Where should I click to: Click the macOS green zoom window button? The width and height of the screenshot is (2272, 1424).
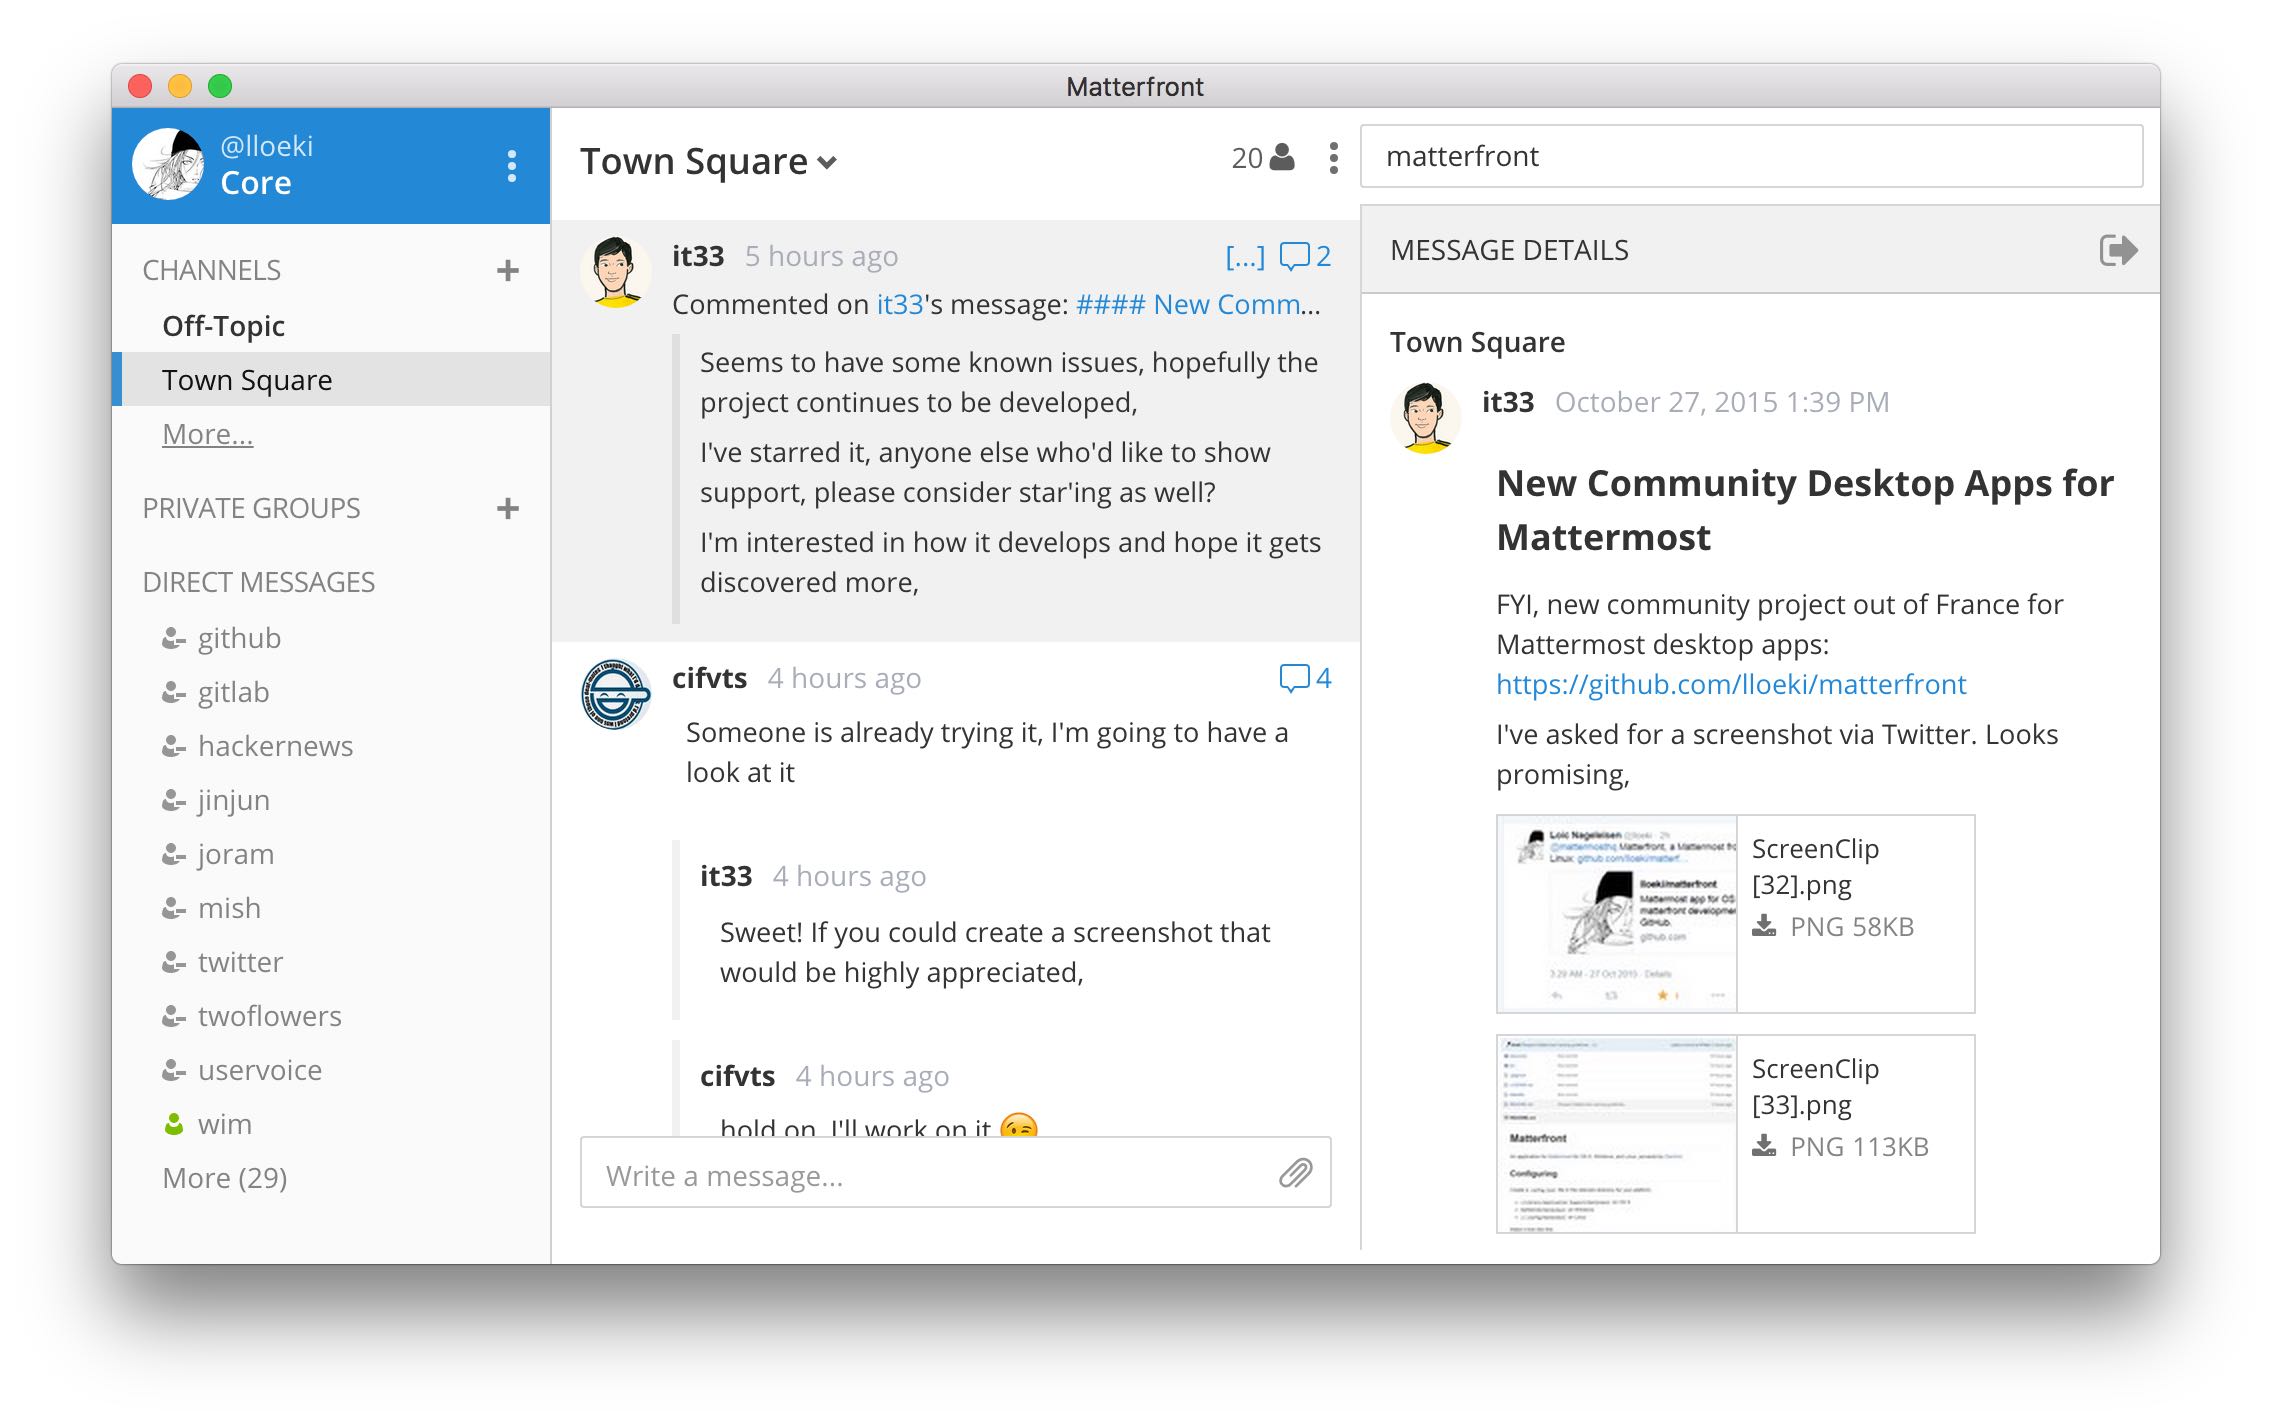coord(220,86)
